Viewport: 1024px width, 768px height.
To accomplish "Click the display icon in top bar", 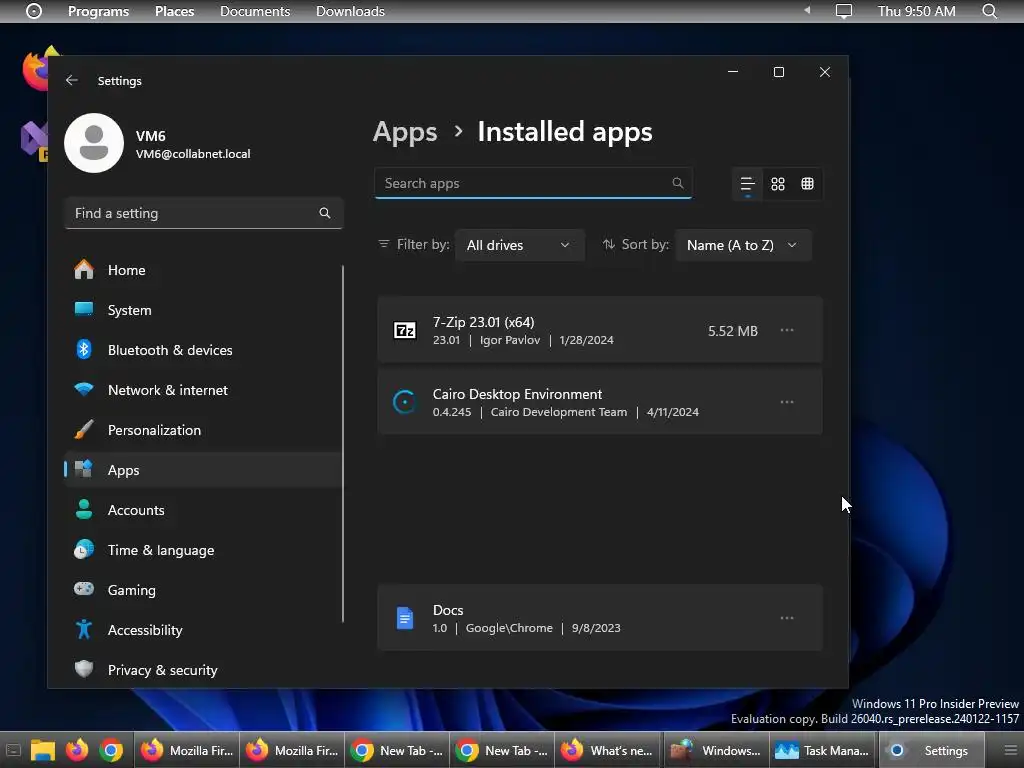I will (x=844, y=11).
